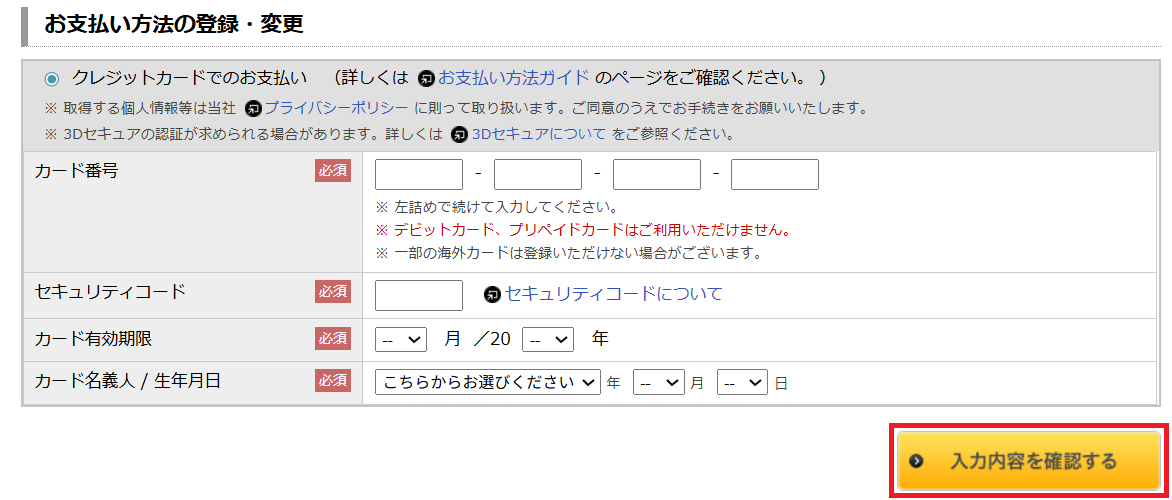The image size is (1172, 500).
Task: Click the fourth card number field
Action: pyautogui.click(x=775, y=175)
